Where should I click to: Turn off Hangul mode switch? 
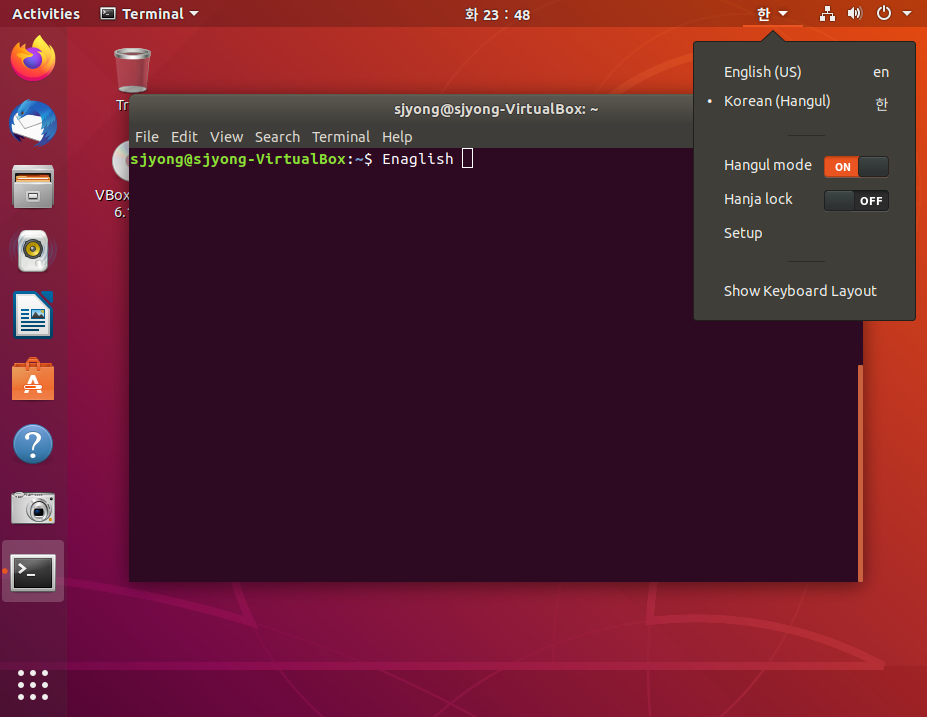click(x=856, y=167)
